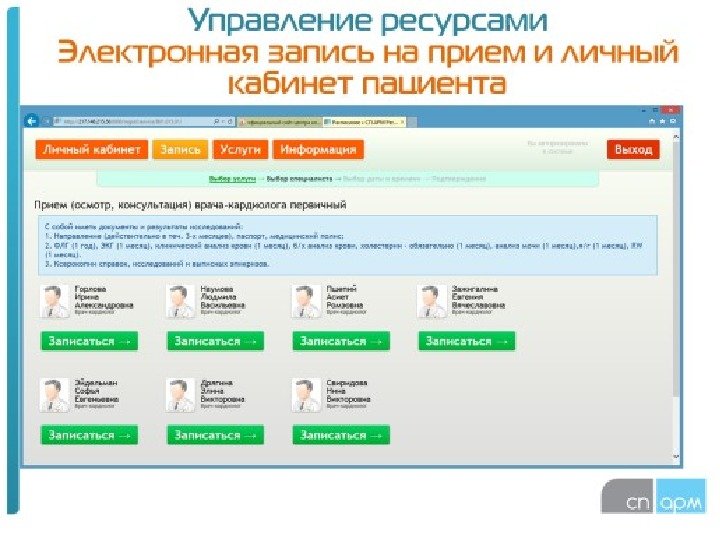Image resolution: width=720 pixels, height=540 pixels.
Task: Follow the Выбор услуги breadcrumb link
Action: (232, 179)
